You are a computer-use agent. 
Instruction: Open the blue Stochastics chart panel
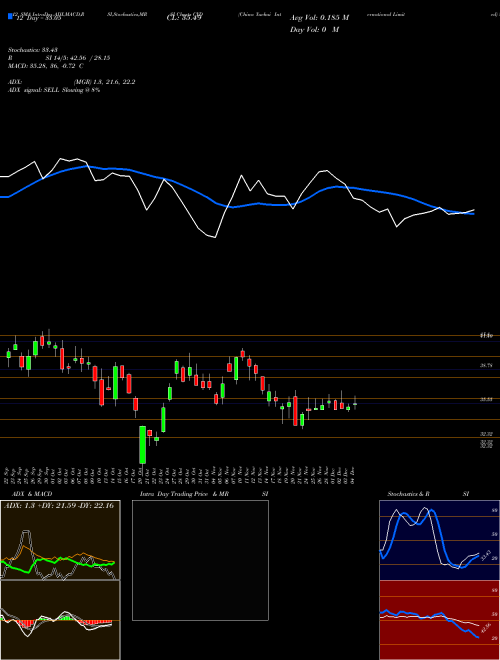coord(439,540)
